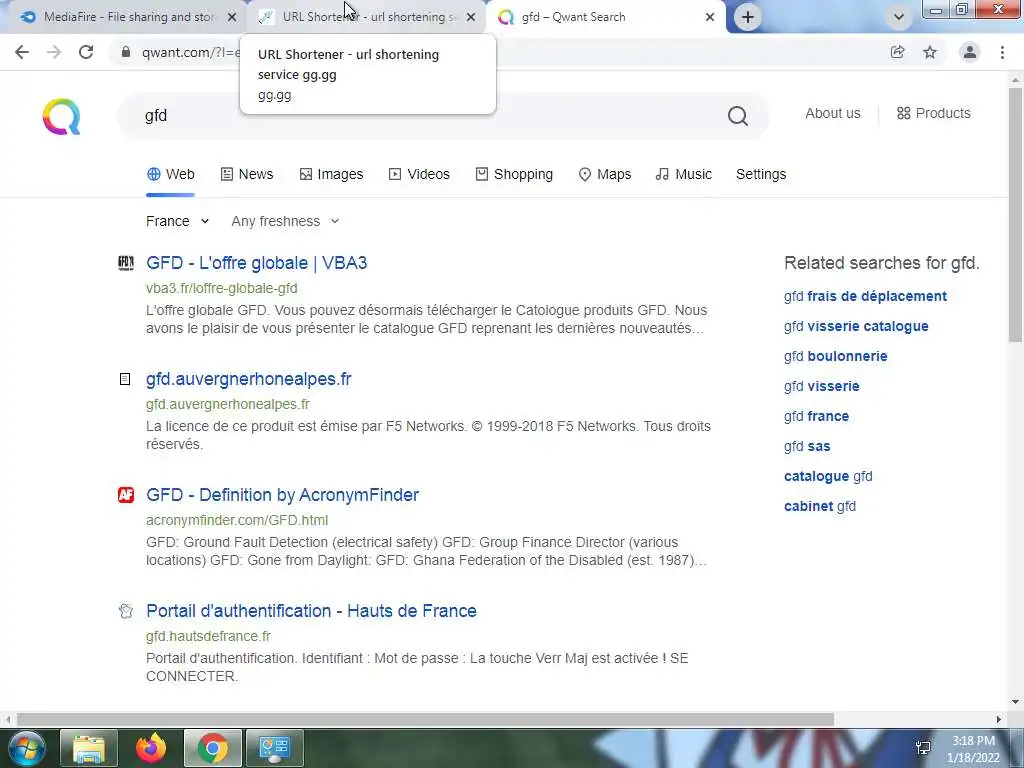Image resolution: width=1024 pixels, height=768 pixels.
Task: Click the vba3.fr/loffre-globale-gfd URL
Action: (221, 288)
